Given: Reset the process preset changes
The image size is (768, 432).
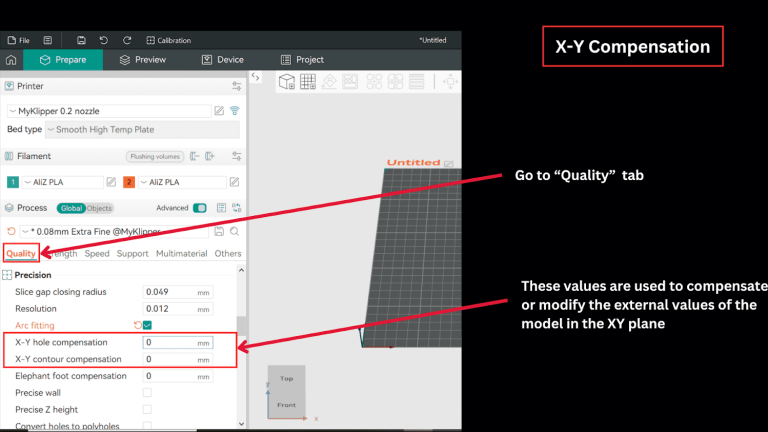Looking at the screenshot, I should click(11, 231).
